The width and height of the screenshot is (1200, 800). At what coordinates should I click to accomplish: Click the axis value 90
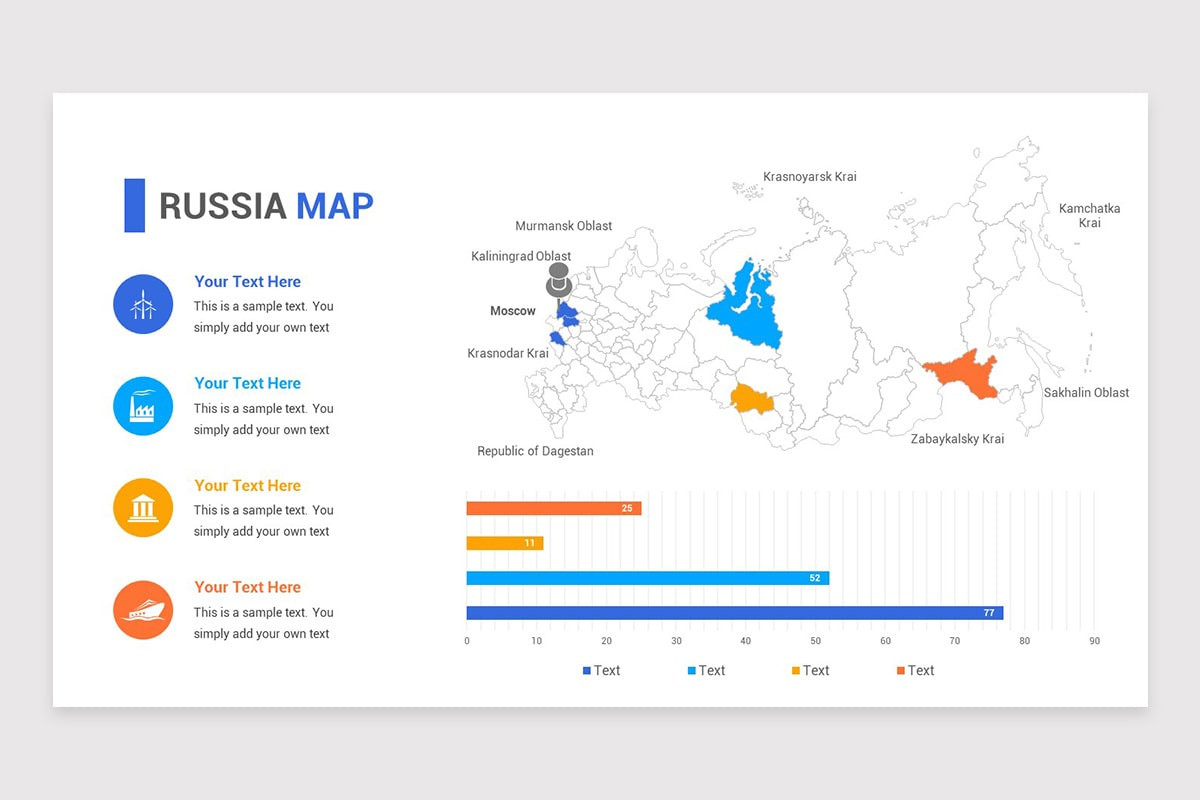coord(1095,641)
